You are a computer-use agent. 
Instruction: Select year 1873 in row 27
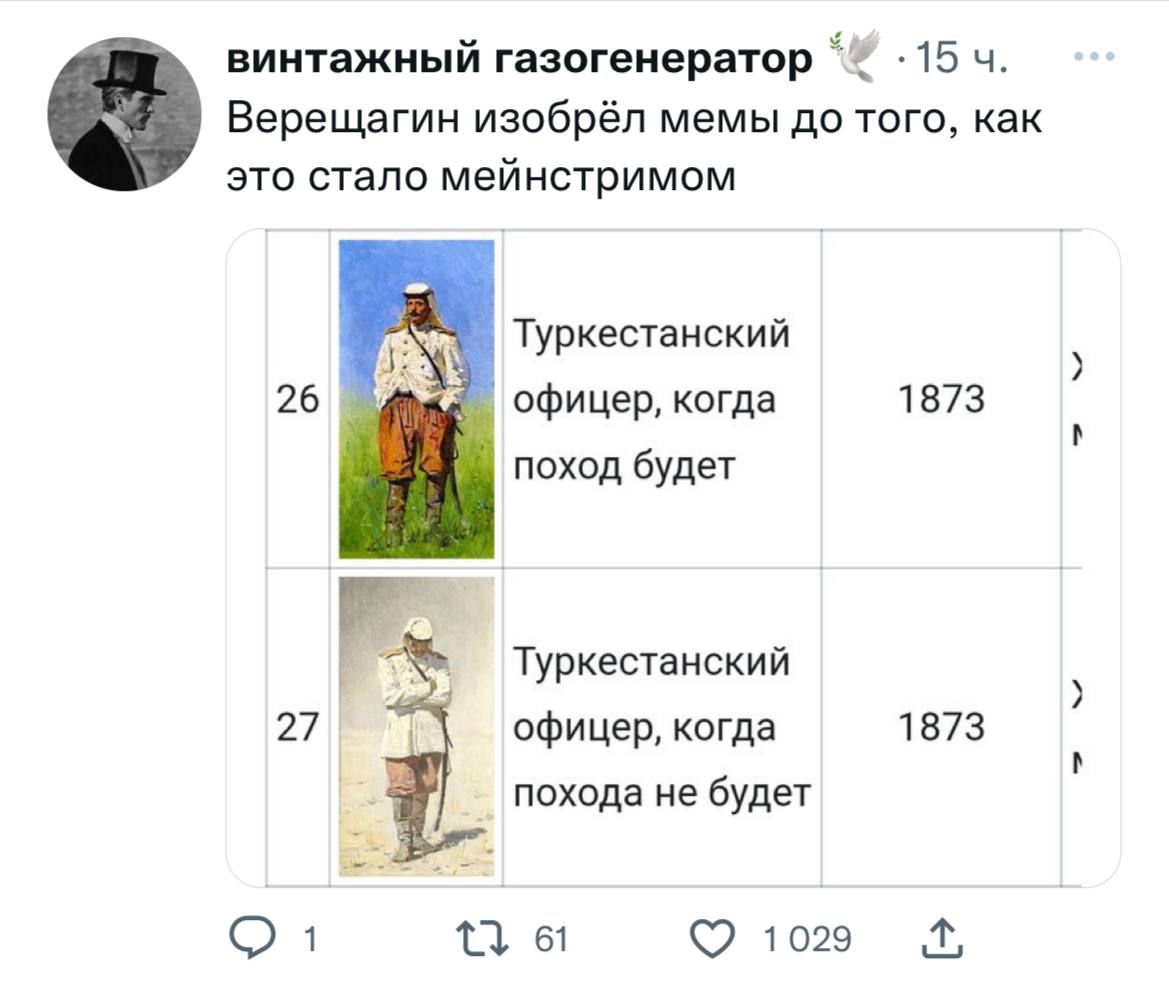(941, 727)
